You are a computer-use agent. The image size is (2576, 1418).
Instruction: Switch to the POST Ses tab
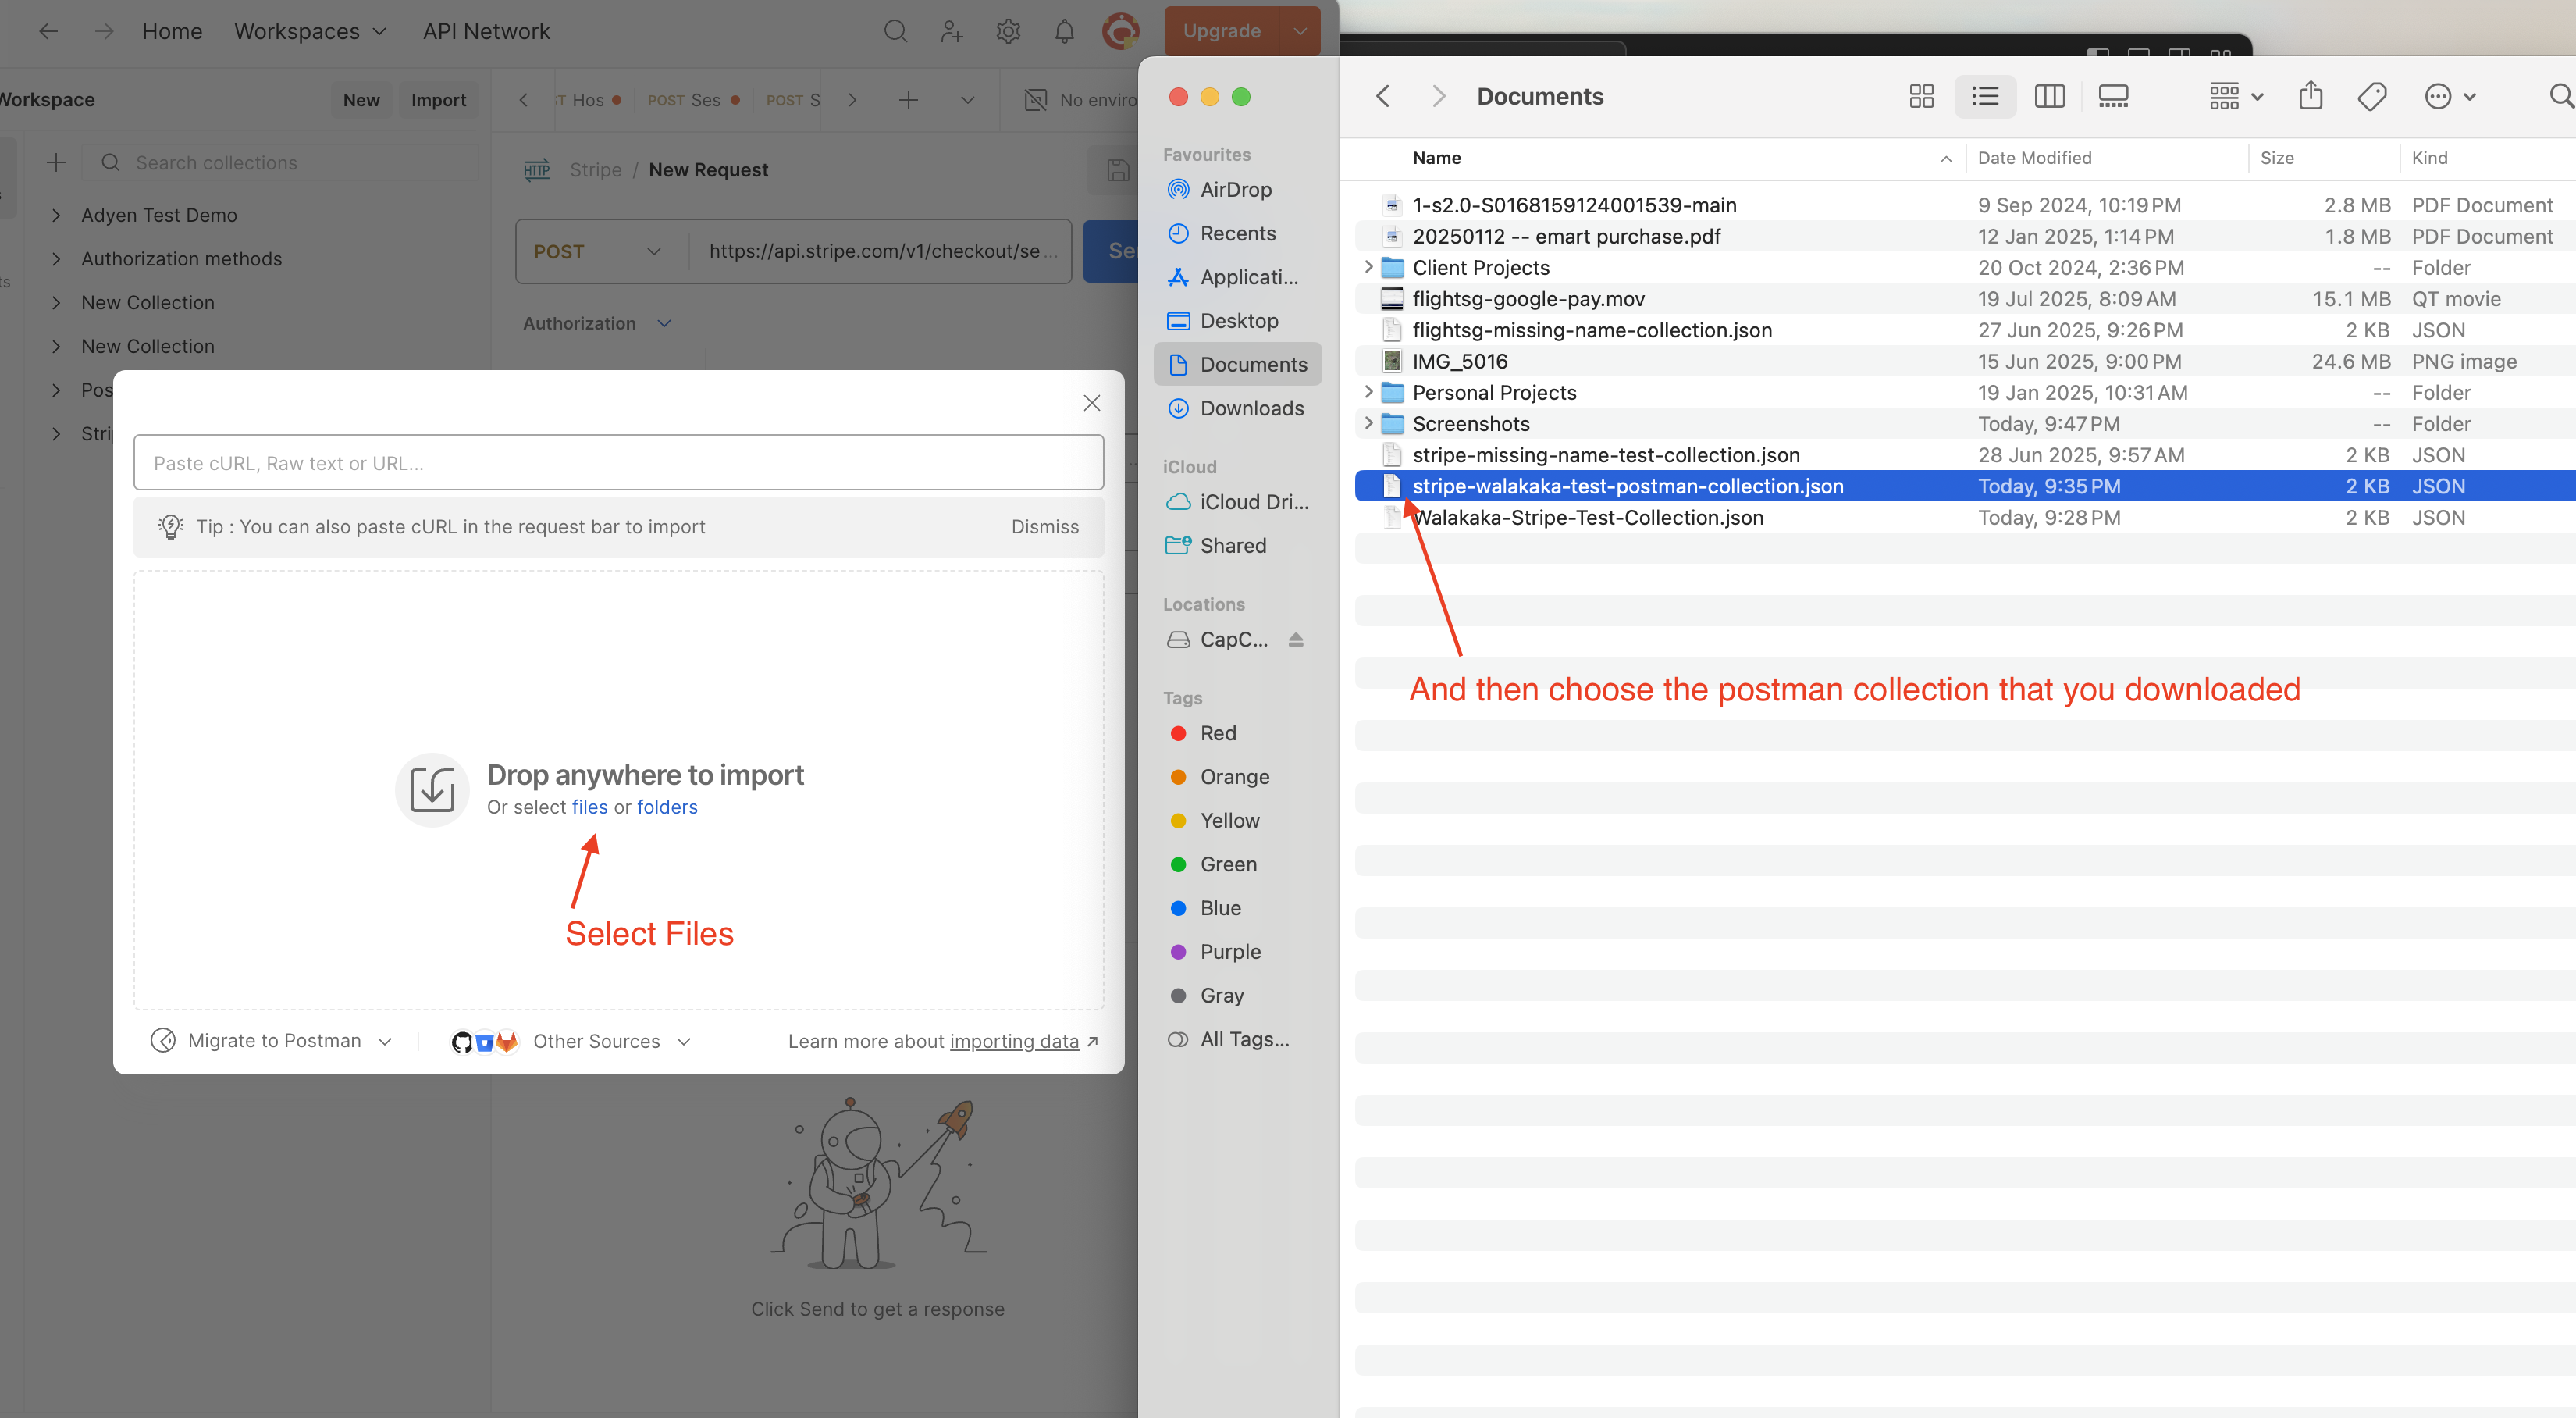click(693, 100)
